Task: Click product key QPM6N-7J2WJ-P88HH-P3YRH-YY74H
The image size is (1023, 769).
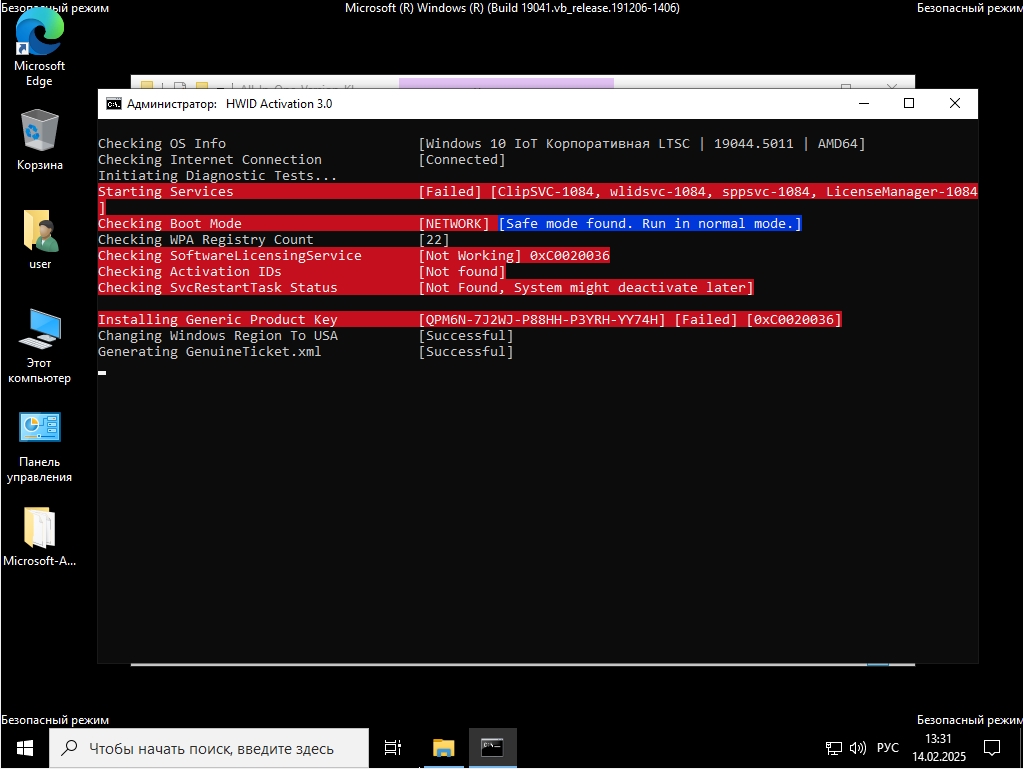Action: click(542, 319)
